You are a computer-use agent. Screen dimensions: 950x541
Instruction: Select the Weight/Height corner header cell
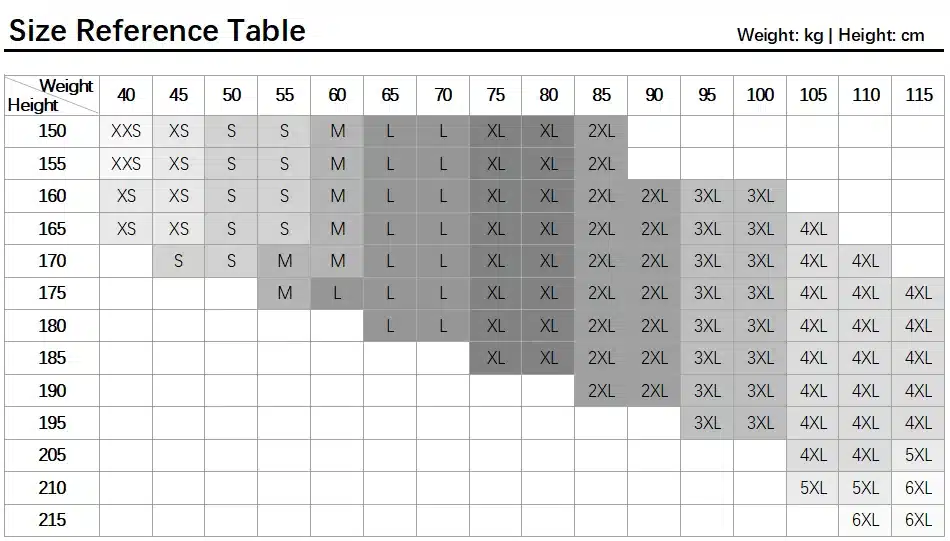[x=51, y=95]
